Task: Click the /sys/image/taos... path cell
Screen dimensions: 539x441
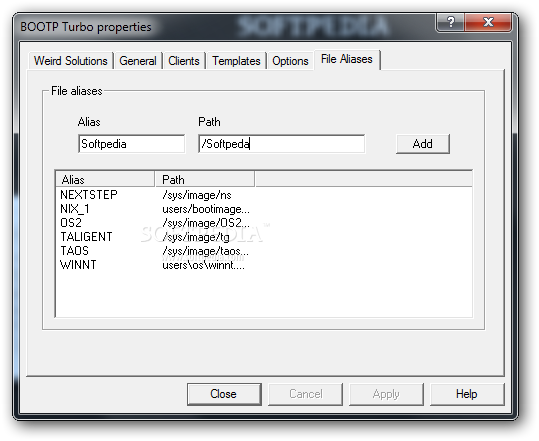Action: 205,251
